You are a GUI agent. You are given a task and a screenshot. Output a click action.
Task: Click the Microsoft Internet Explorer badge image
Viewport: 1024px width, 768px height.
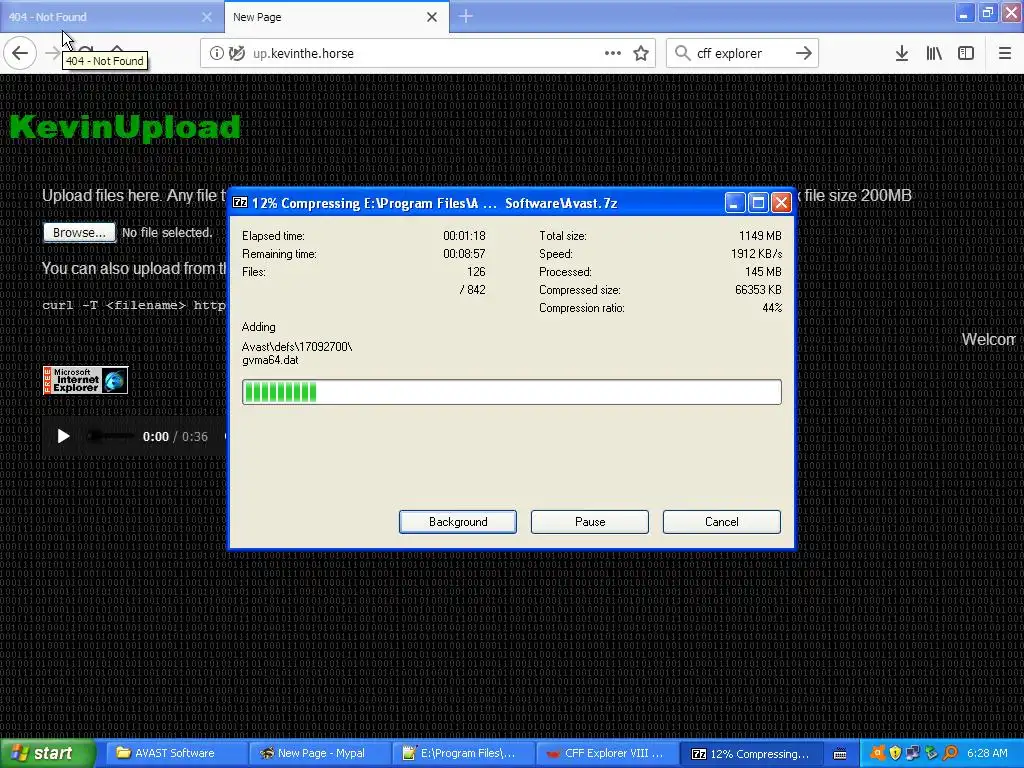click(x=85, y=380)
